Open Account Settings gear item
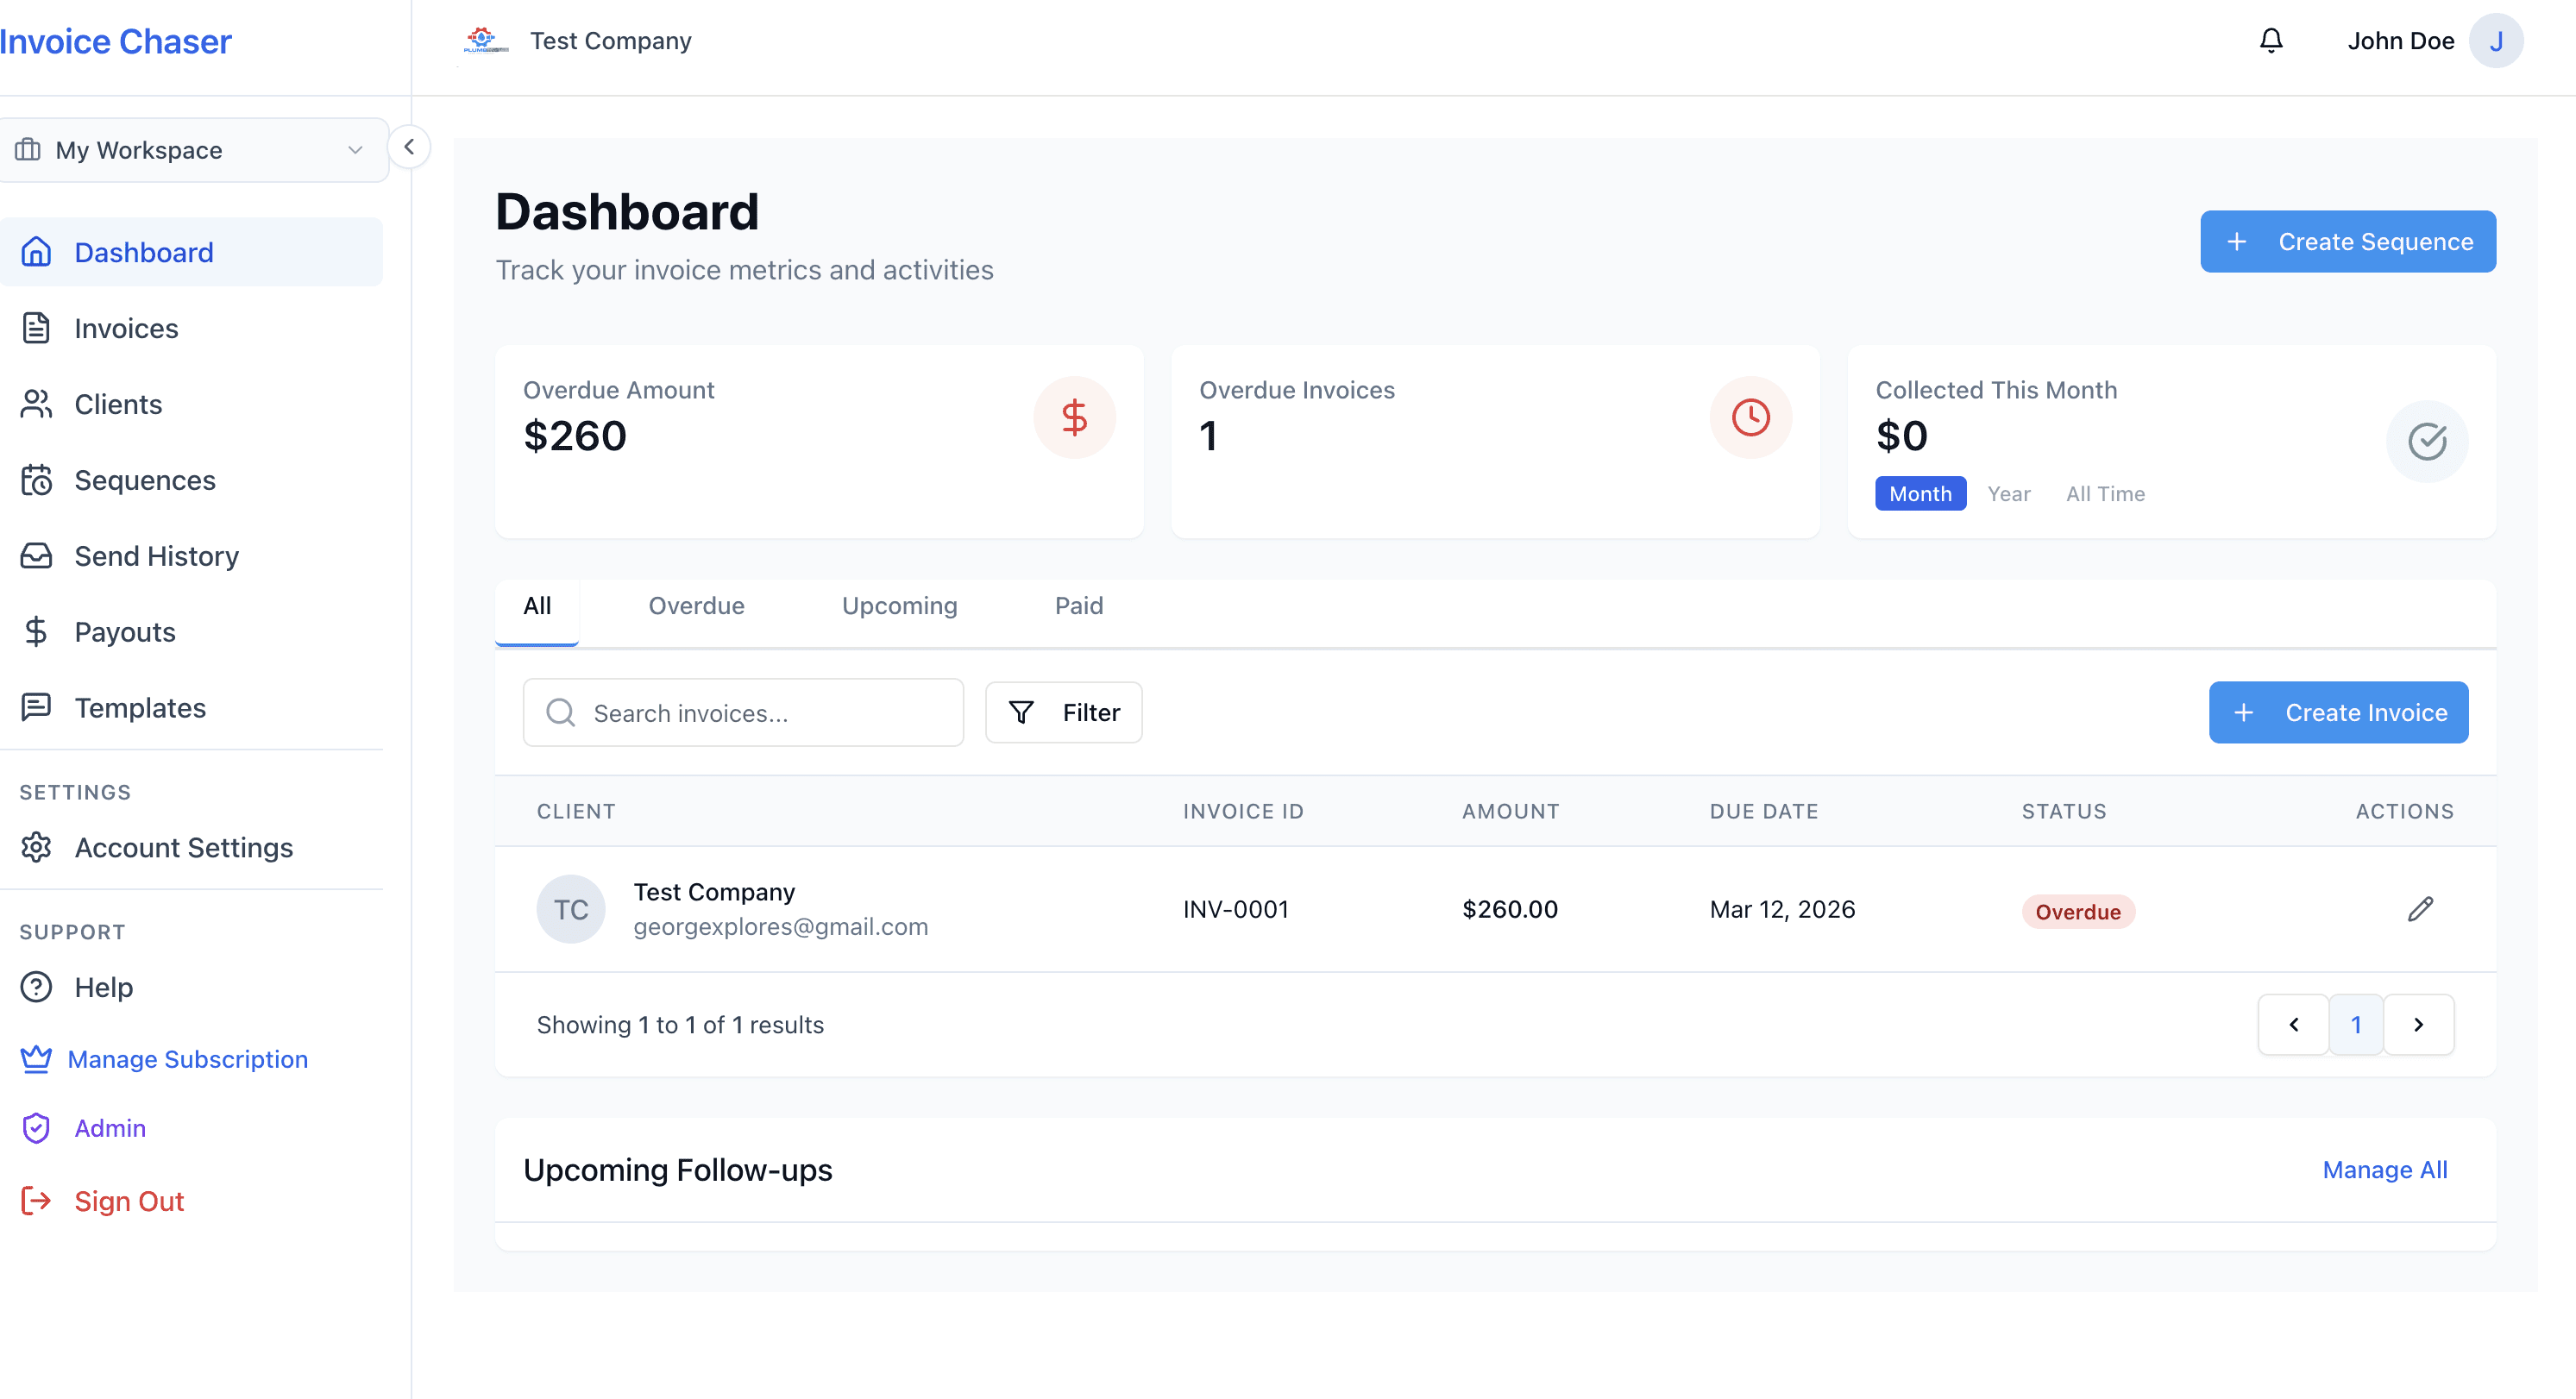2576x1399 pixels. click(183, 848)
